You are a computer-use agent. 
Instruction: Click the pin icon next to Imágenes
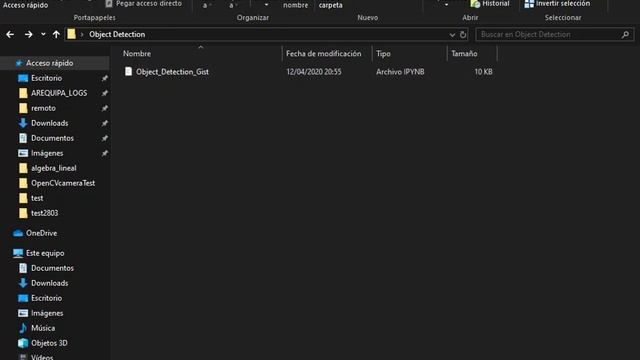click(104, 153)
